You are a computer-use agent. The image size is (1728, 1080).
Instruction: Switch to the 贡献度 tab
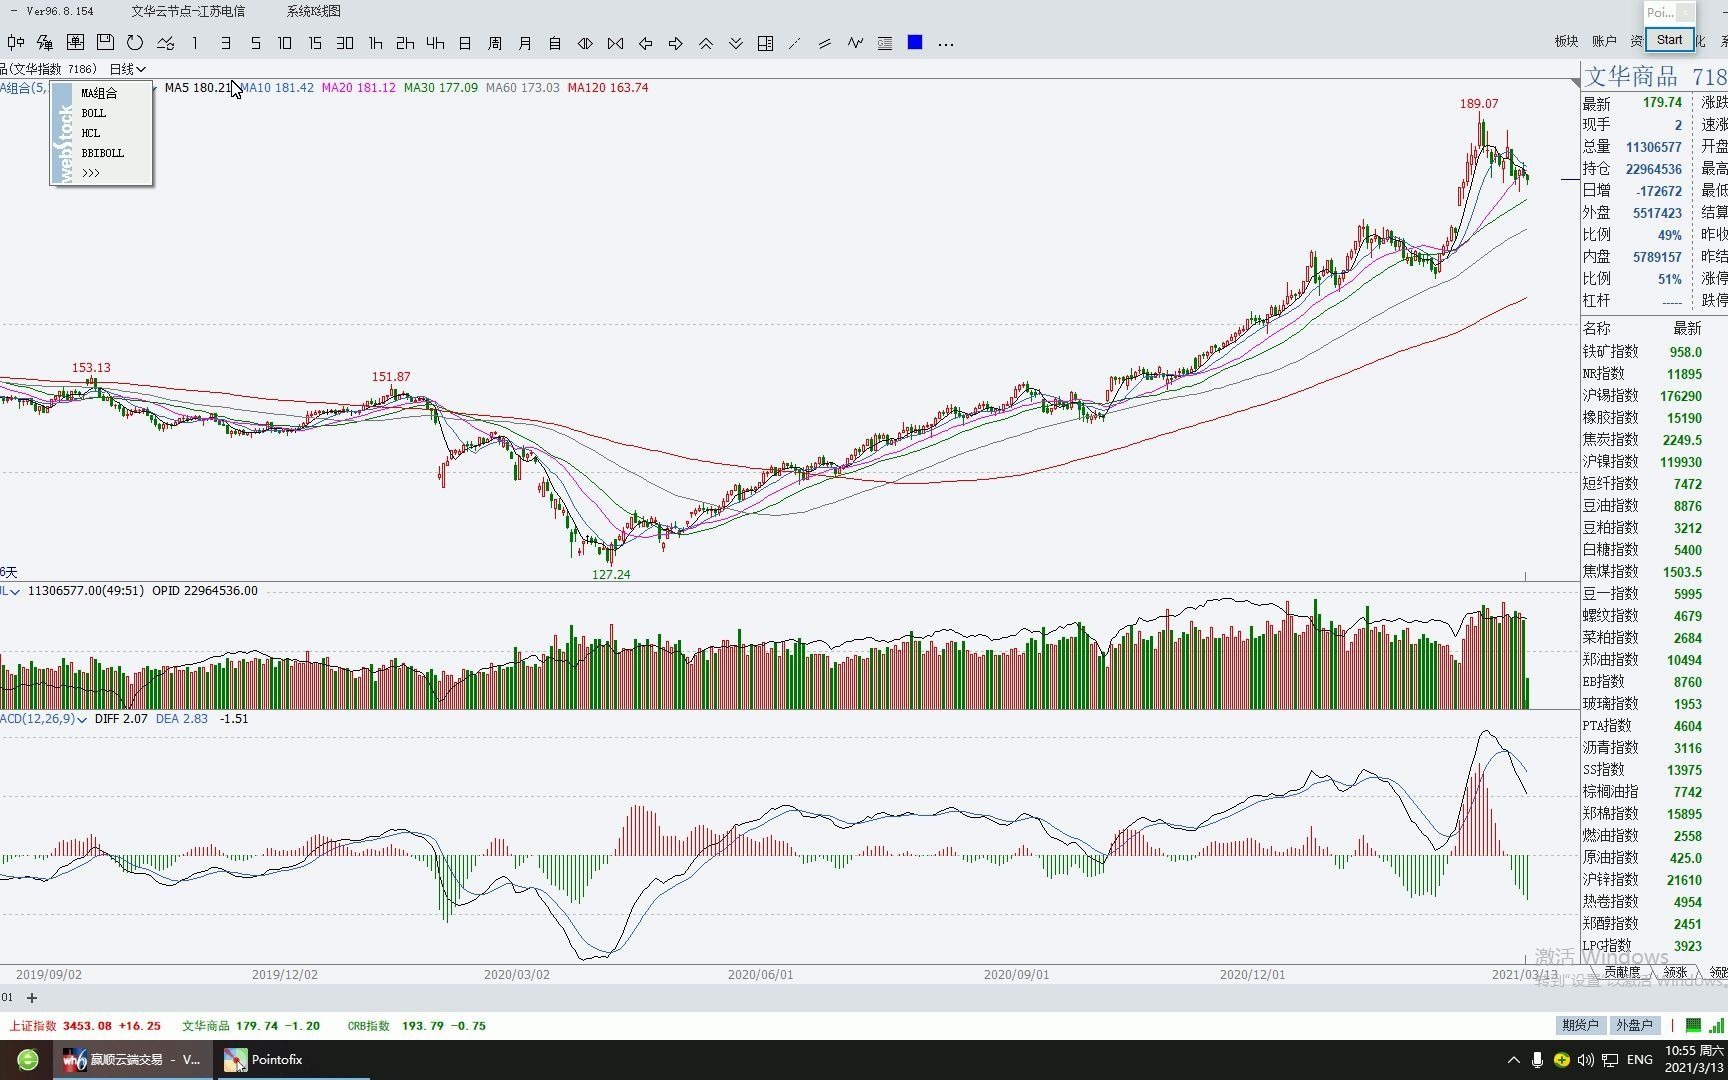click(x=1622, y=972)
